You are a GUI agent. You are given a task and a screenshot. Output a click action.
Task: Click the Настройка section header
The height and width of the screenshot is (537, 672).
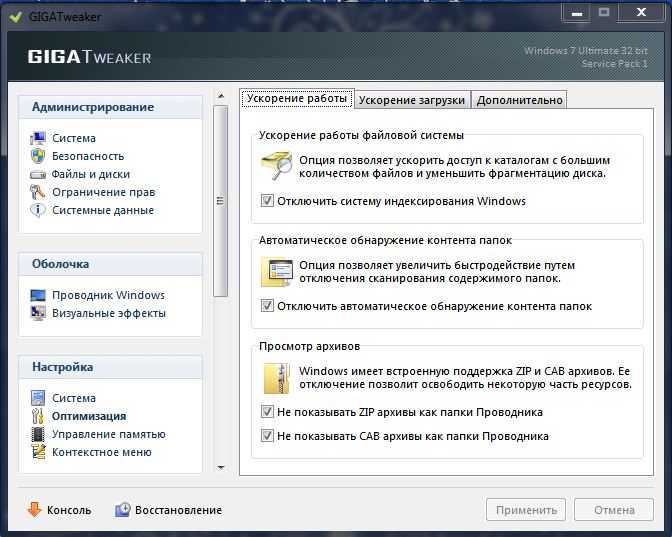coord(111,367)
